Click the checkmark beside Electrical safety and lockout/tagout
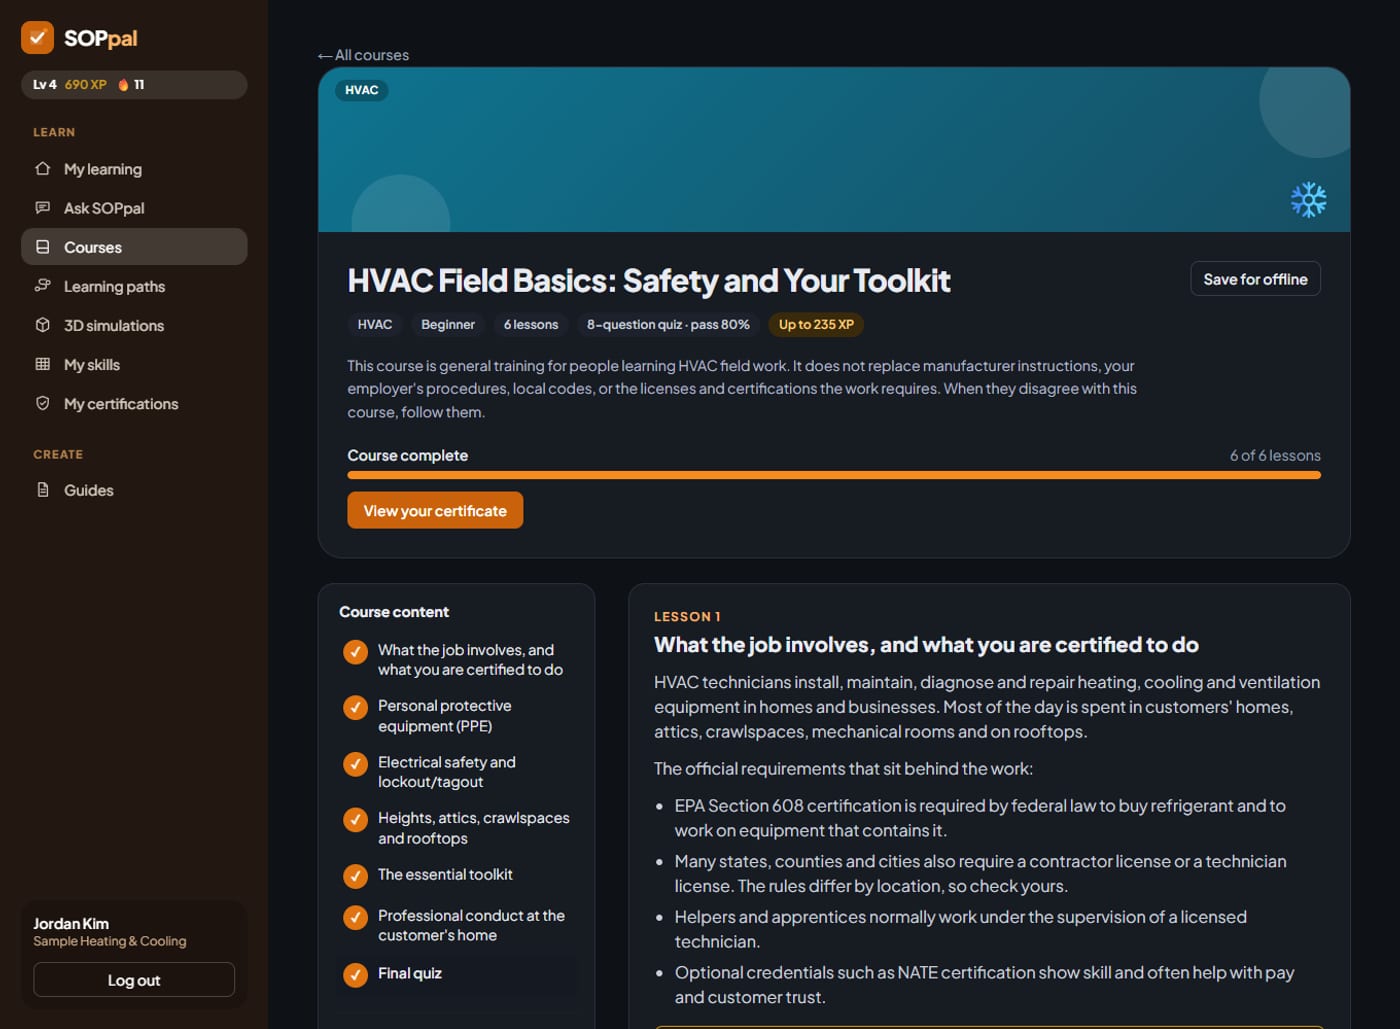This screenshot has width=1400, height=1029. (355, 764)
